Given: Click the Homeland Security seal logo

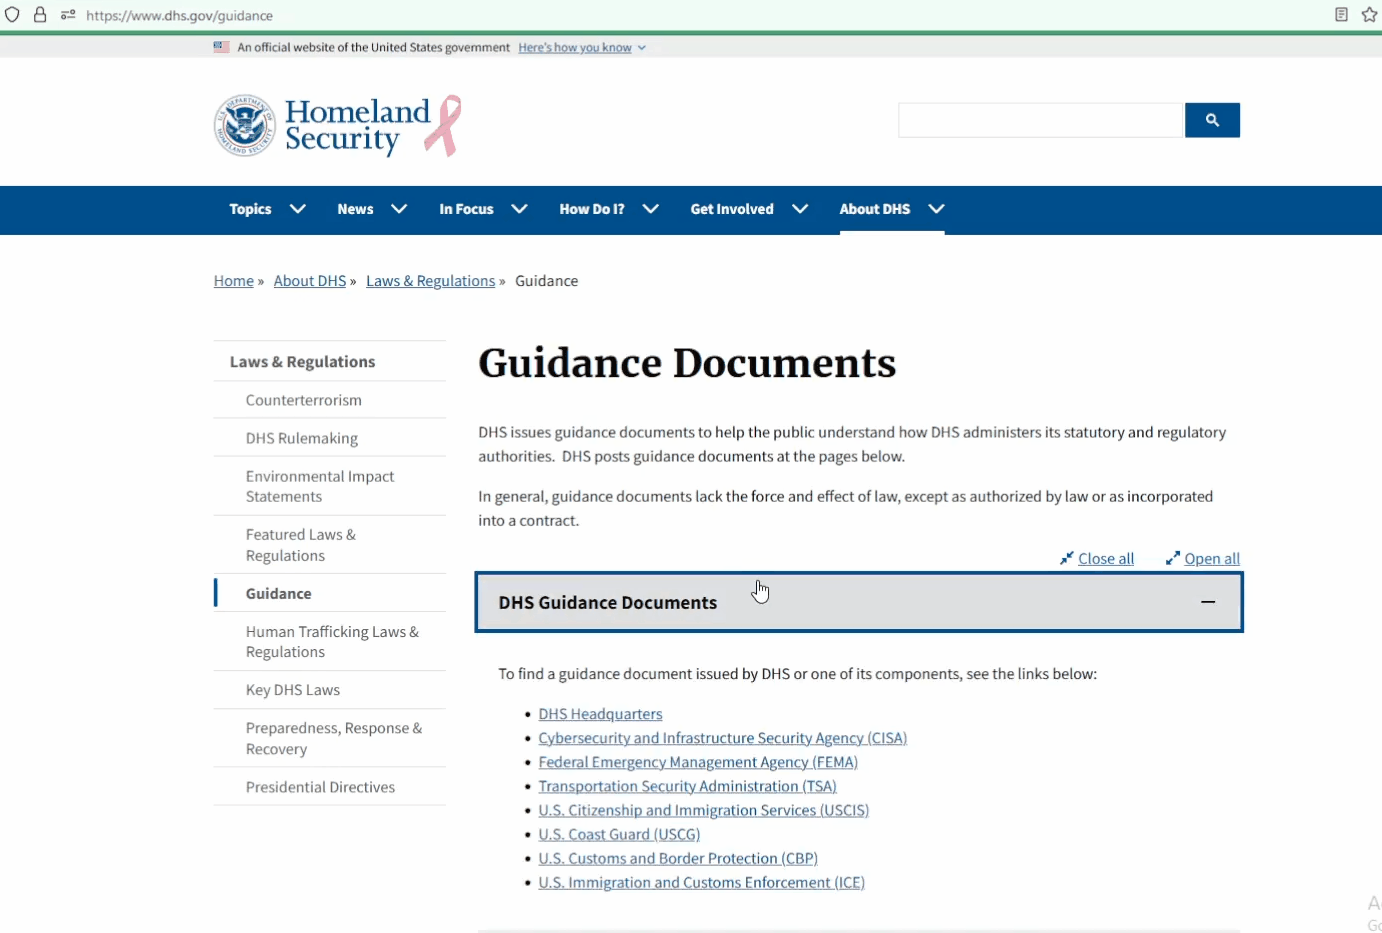Looking at the screenshot, I should 244,126.
